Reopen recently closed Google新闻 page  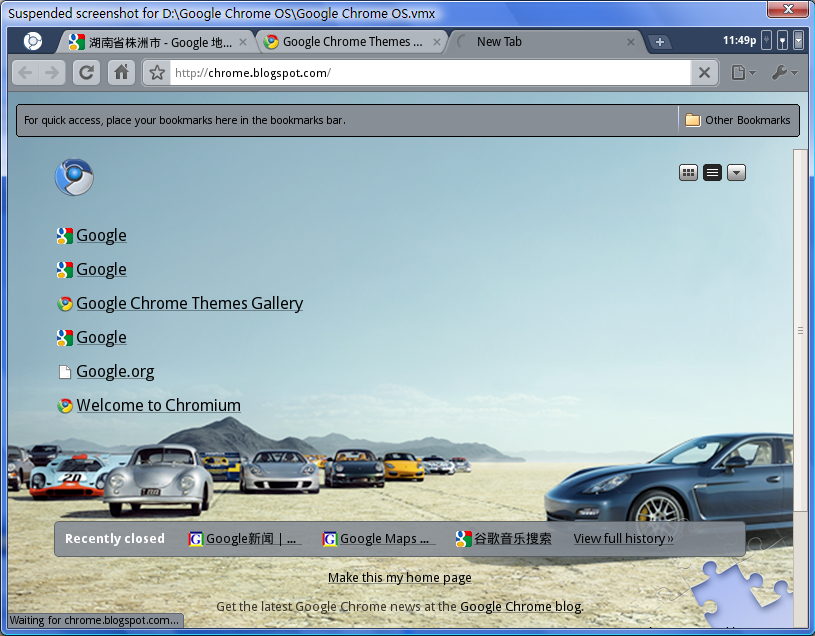click(x=244, y=539)
